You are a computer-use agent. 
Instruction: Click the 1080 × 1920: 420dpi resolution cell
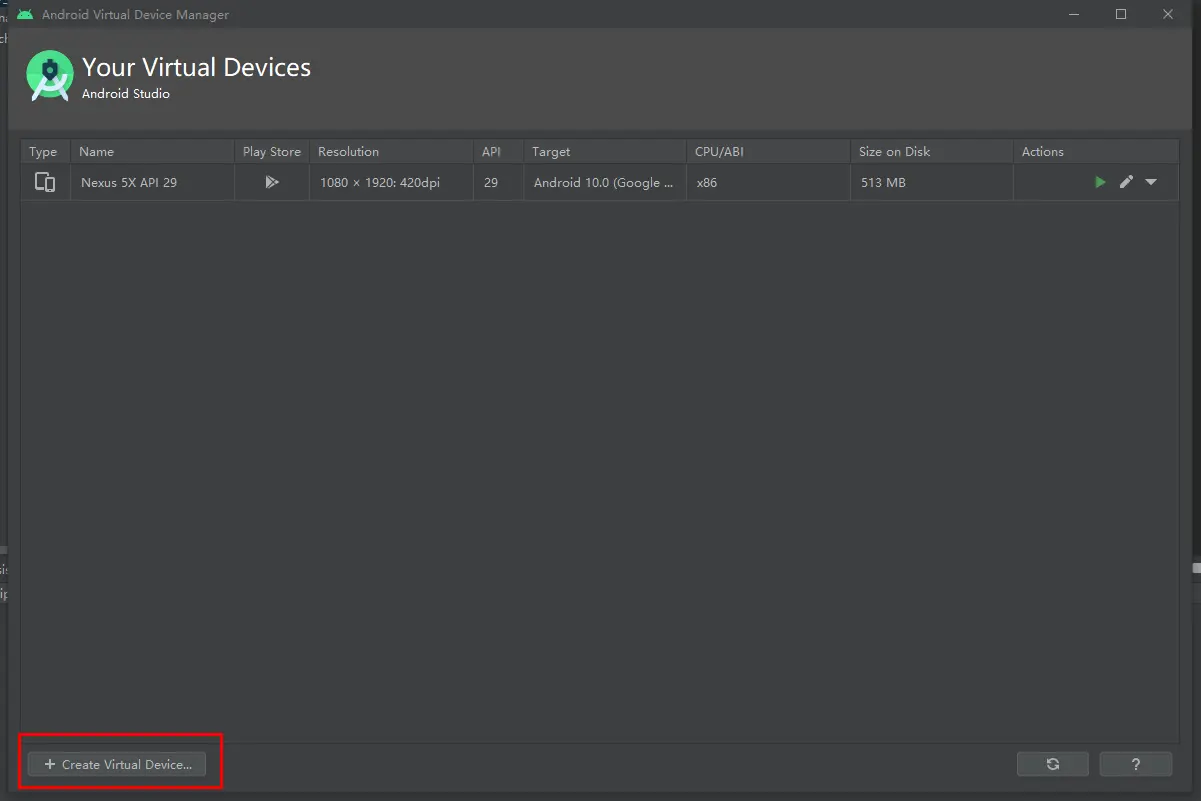point(391,183)
